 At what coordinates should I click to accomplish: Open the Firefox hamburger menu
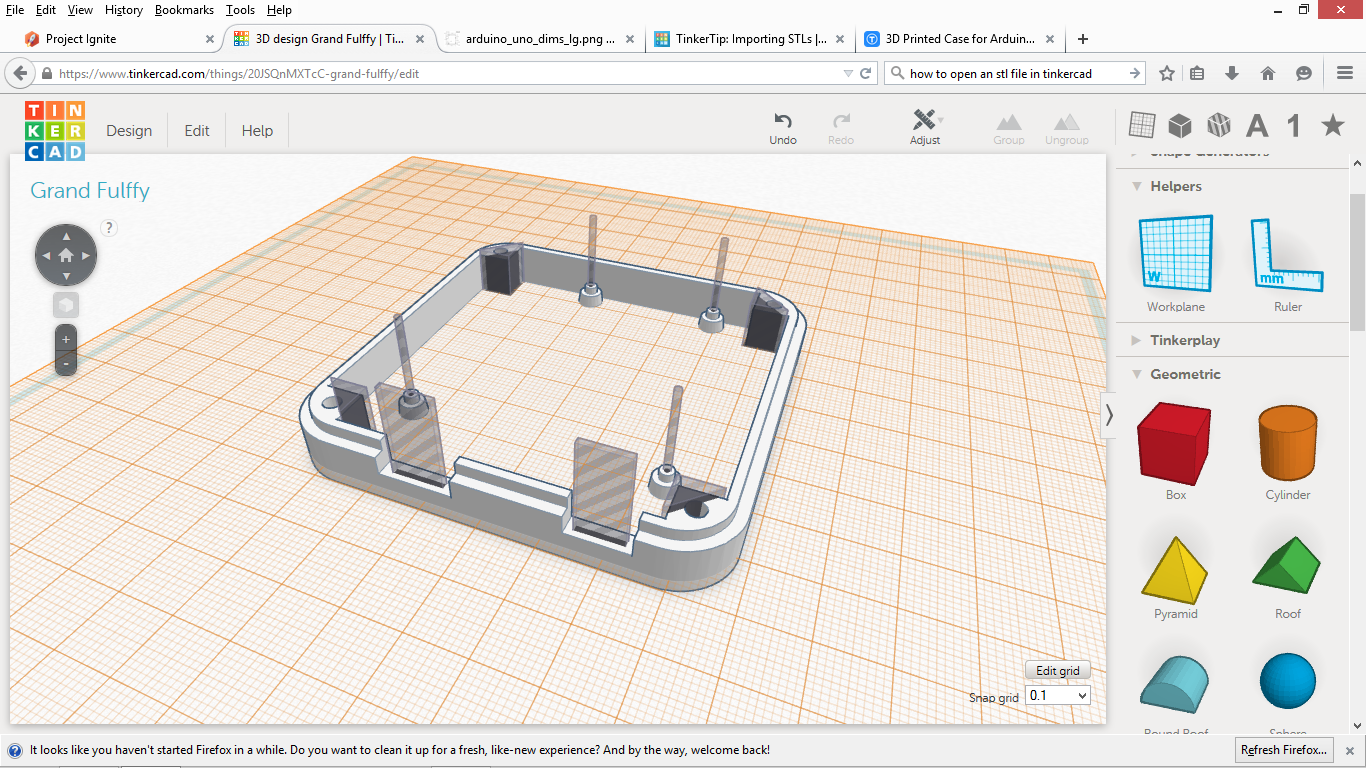[1345, 73]
